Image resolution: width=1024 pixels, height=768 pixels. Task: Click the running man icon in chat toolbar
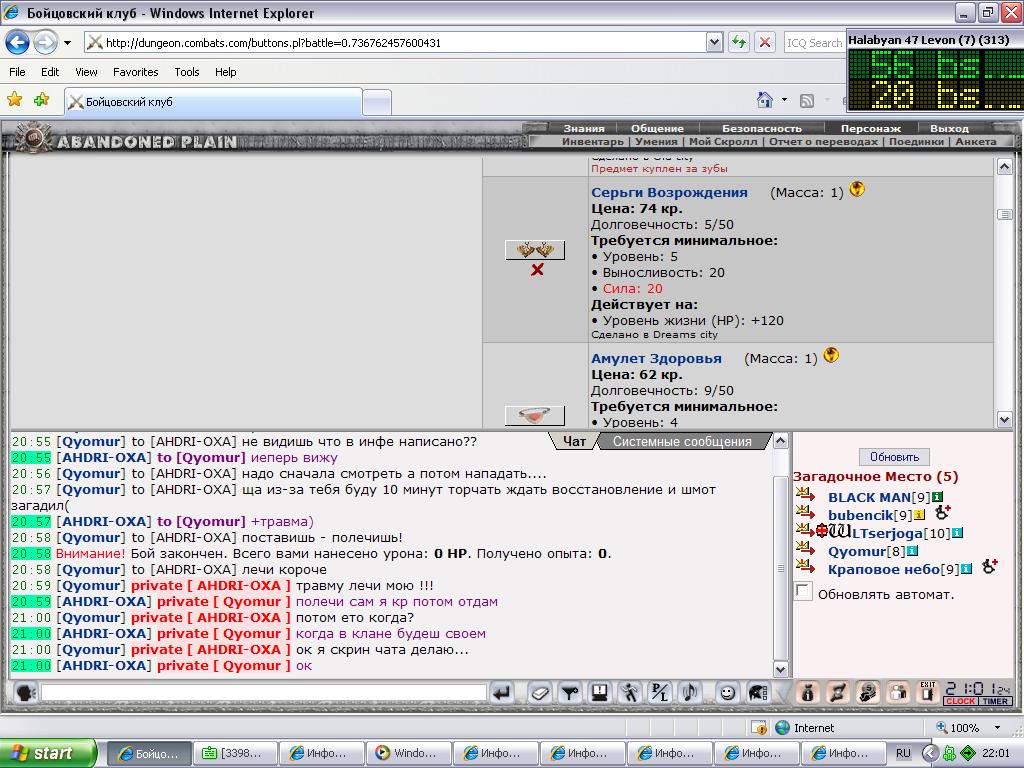630,693
